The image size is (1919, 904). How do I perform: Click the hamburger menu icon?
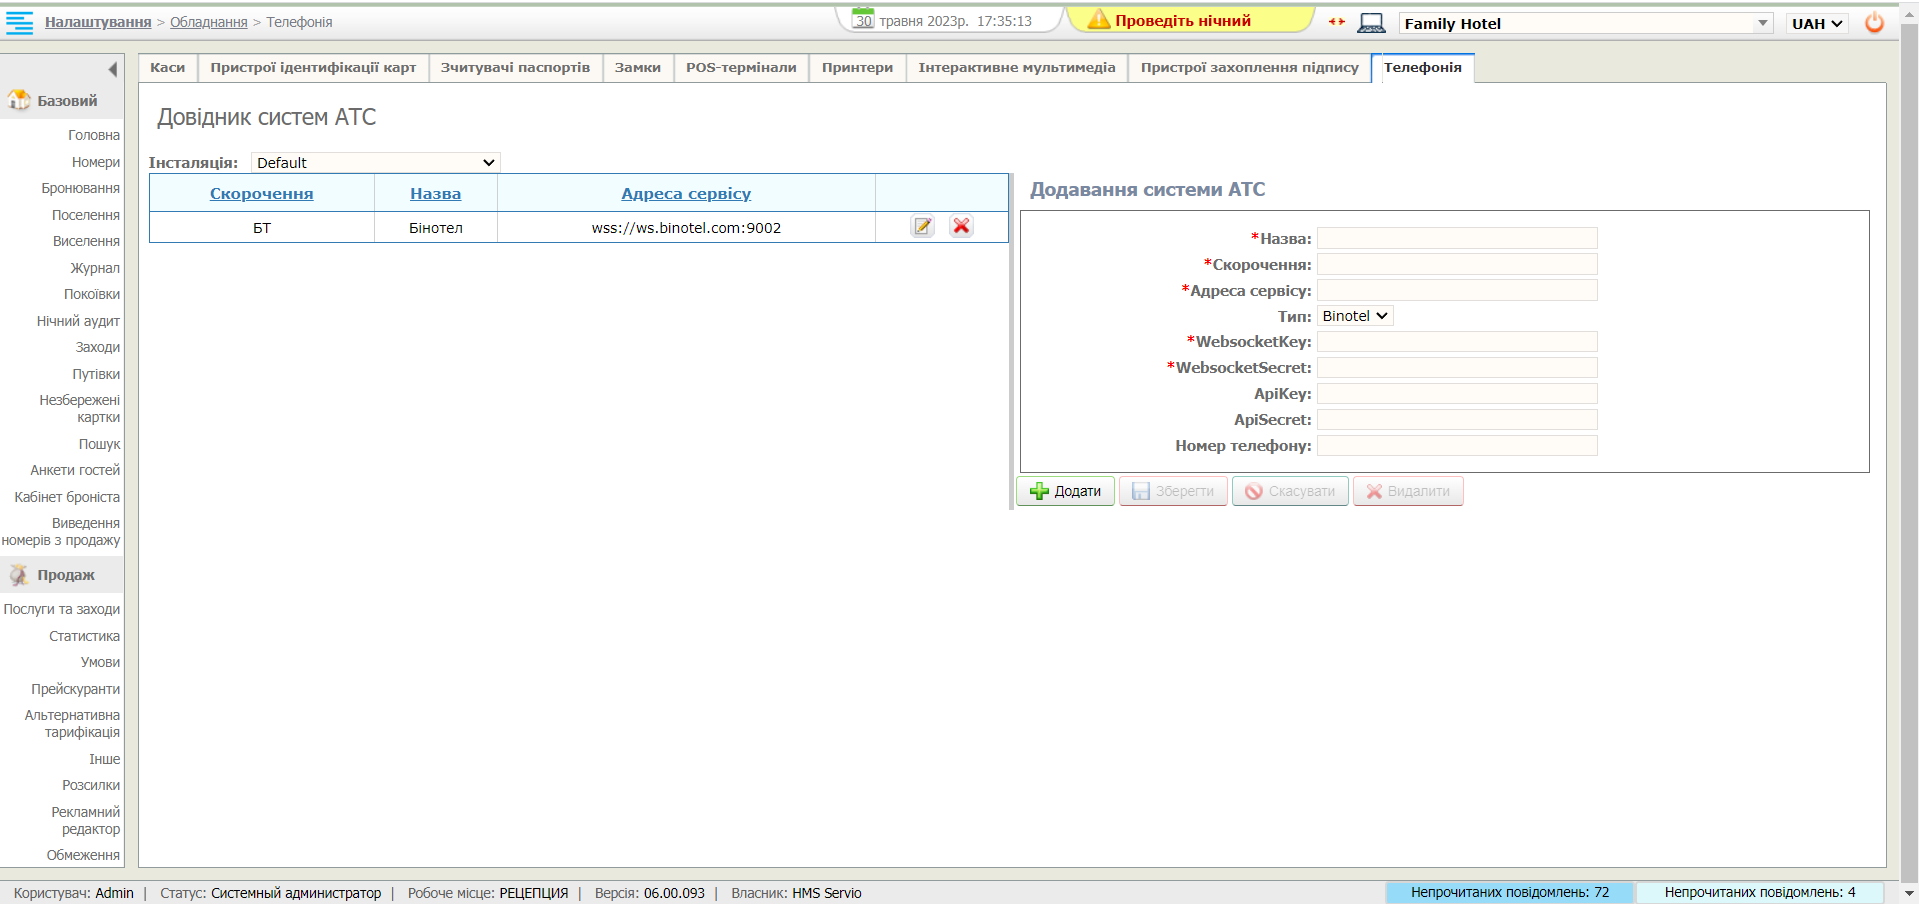[x=19, y=22]
